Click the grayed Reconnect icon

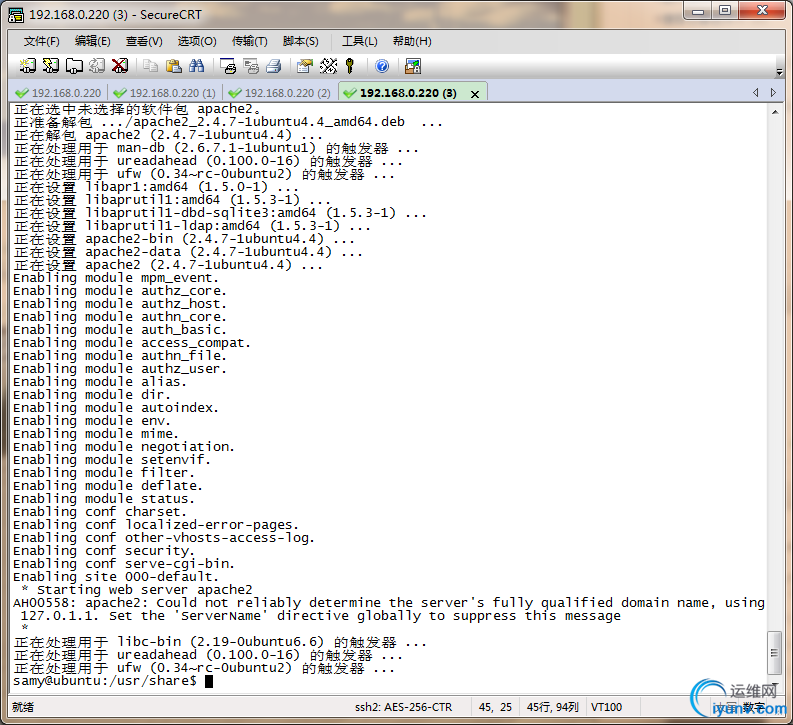point(97,66)
